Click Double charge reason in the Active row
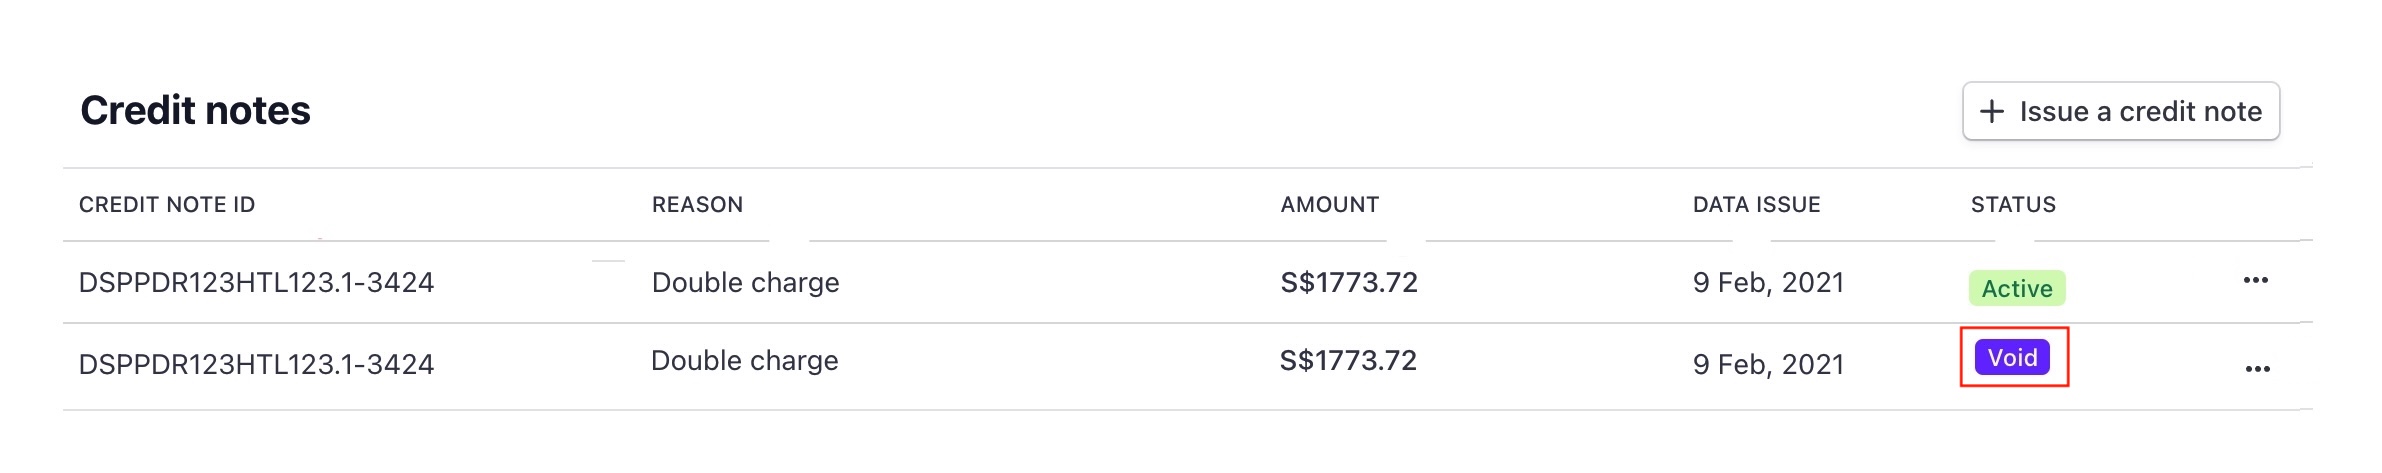 [745, 283]
